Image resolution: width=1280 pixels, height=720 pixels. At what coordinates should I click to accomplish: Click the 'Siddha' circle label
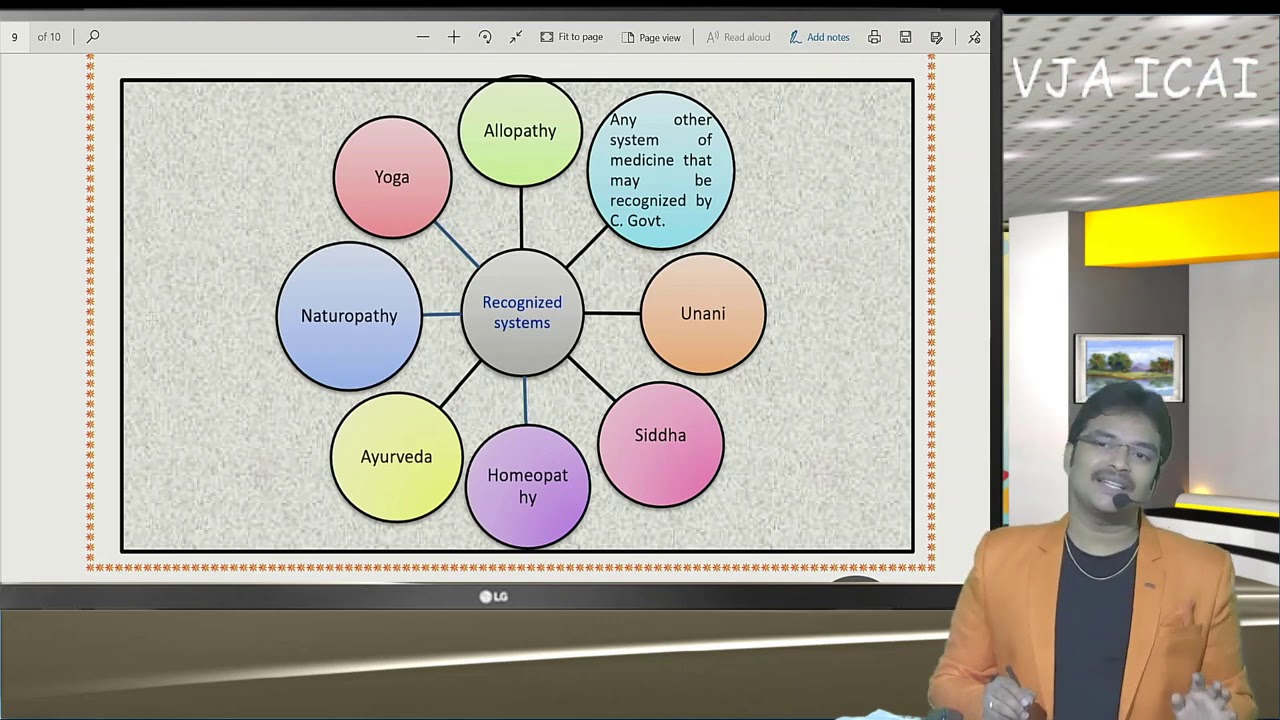pos(660,435)
